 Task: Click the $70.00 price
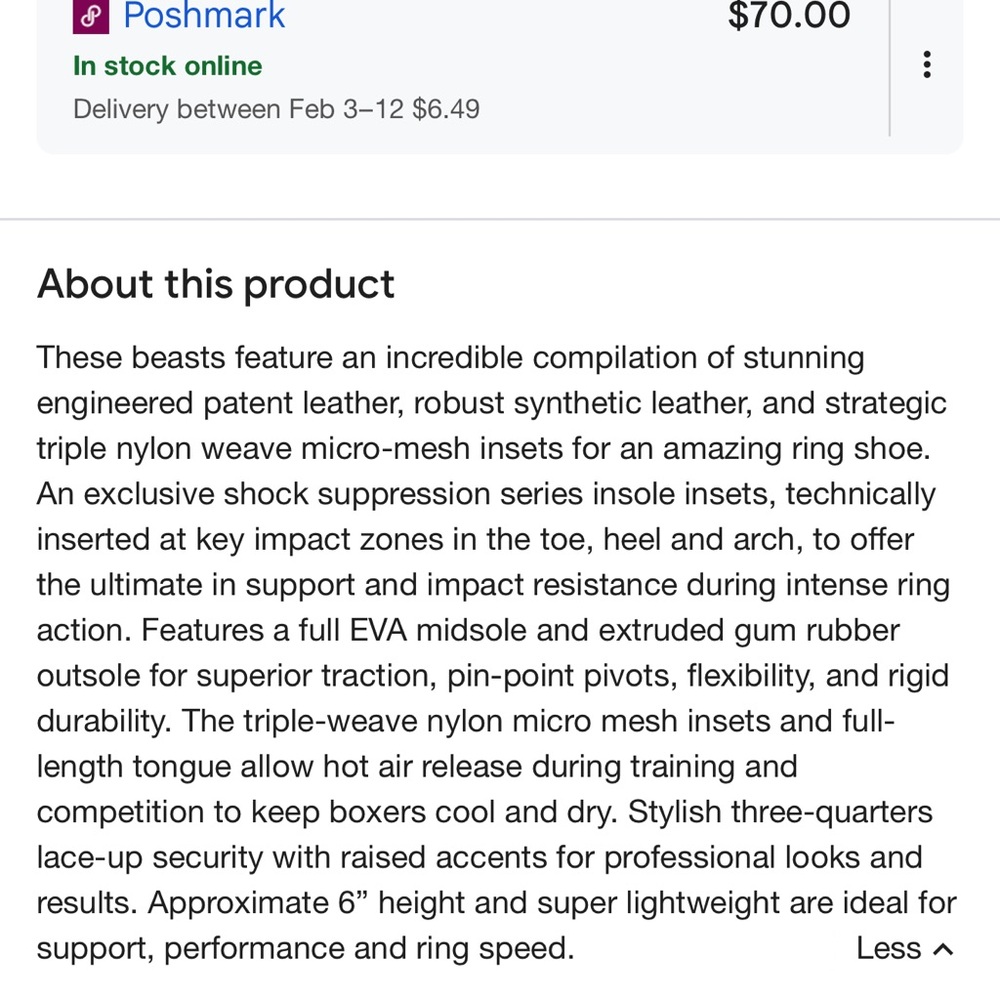pos(789,15)
